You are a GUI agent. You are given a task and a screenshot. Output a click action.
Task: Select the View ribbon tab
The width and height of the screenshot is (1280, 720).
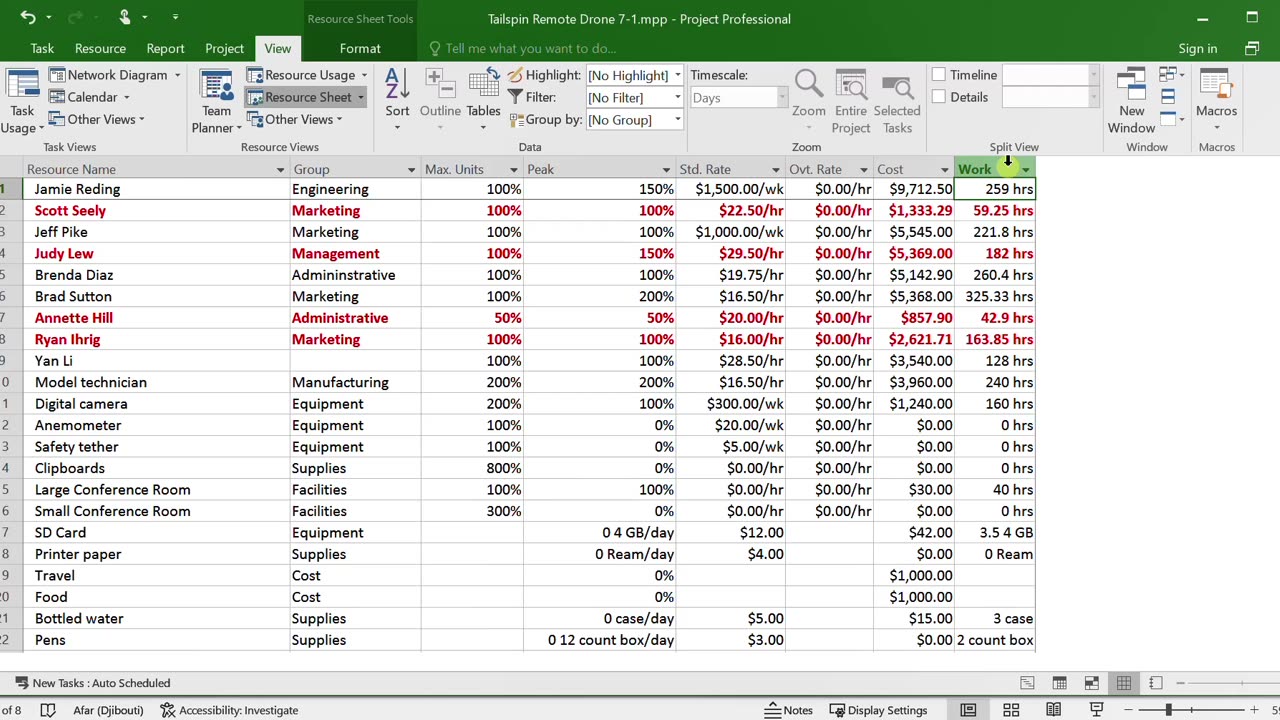[x=278, y=48]
